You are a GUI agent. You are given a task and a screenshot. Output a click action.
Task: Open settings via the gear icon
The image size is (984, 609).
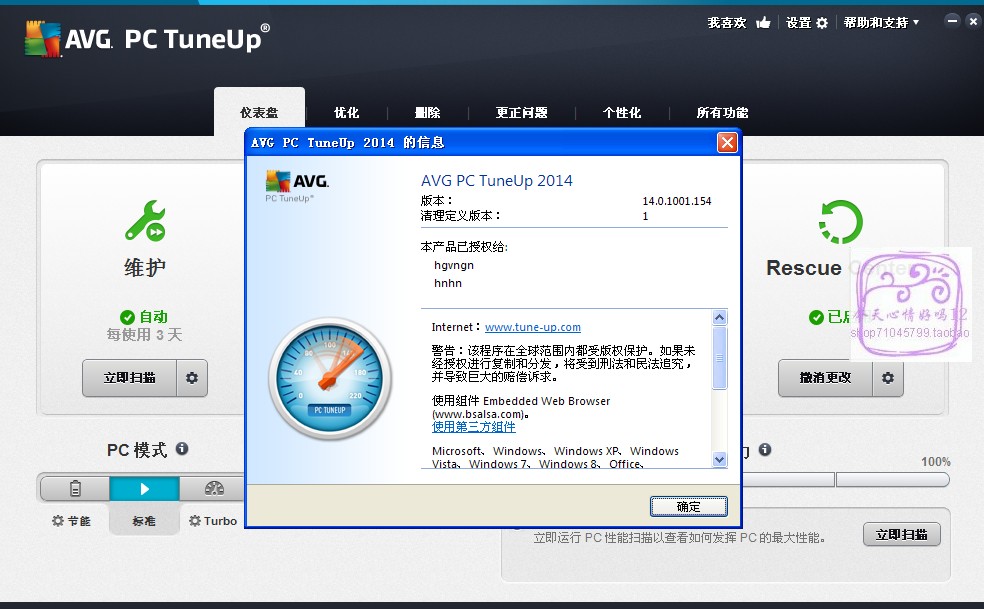pyautogui.click(x=822, y=23)
